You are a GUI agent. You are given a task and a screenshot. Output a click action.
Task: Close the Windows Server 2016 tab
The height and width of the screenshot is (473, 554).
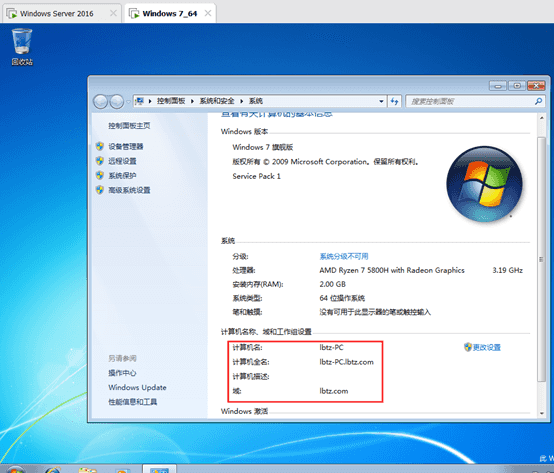tap(113, 13)
